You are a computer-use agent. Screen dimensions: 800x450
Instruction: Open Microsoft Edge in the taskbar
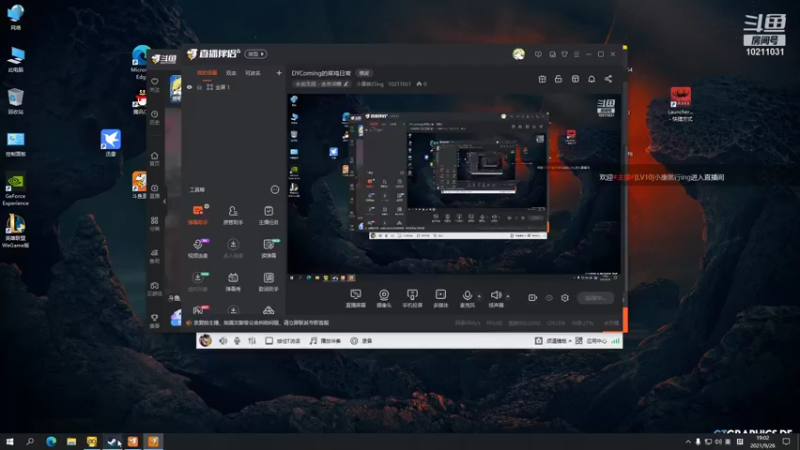(x=51, y=441)
